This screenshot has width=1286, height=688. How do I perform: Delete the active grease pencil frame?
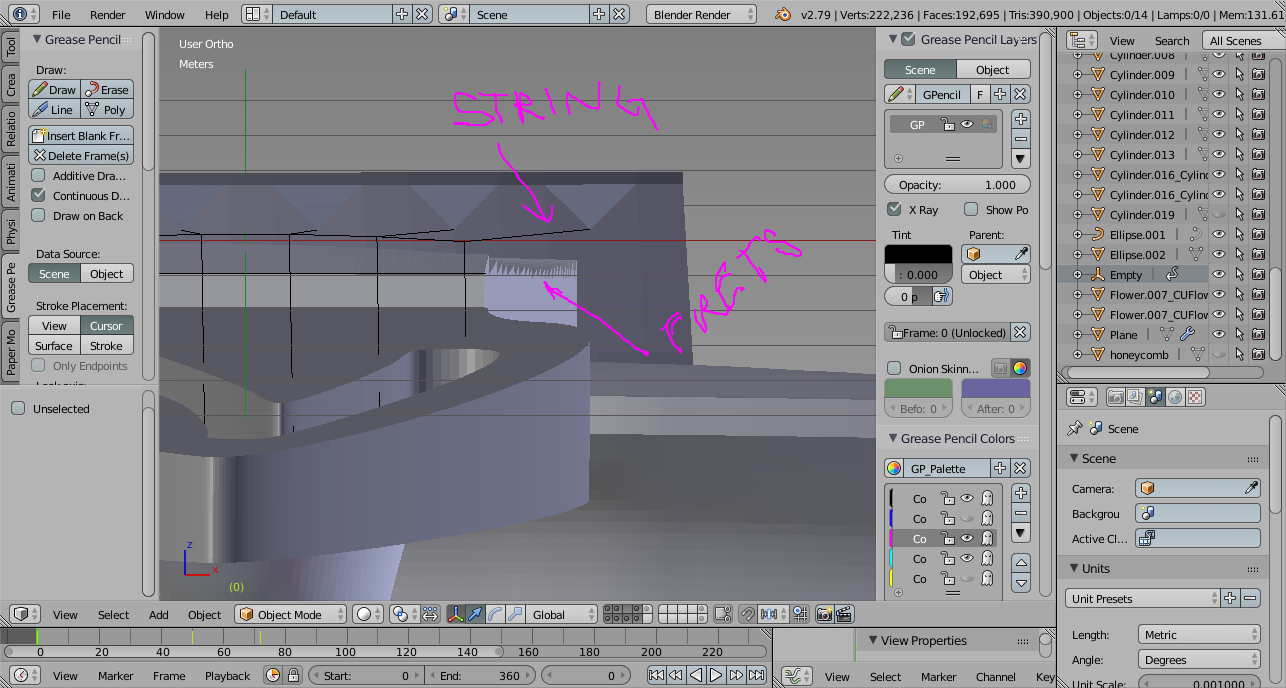tap(1020, 333)
